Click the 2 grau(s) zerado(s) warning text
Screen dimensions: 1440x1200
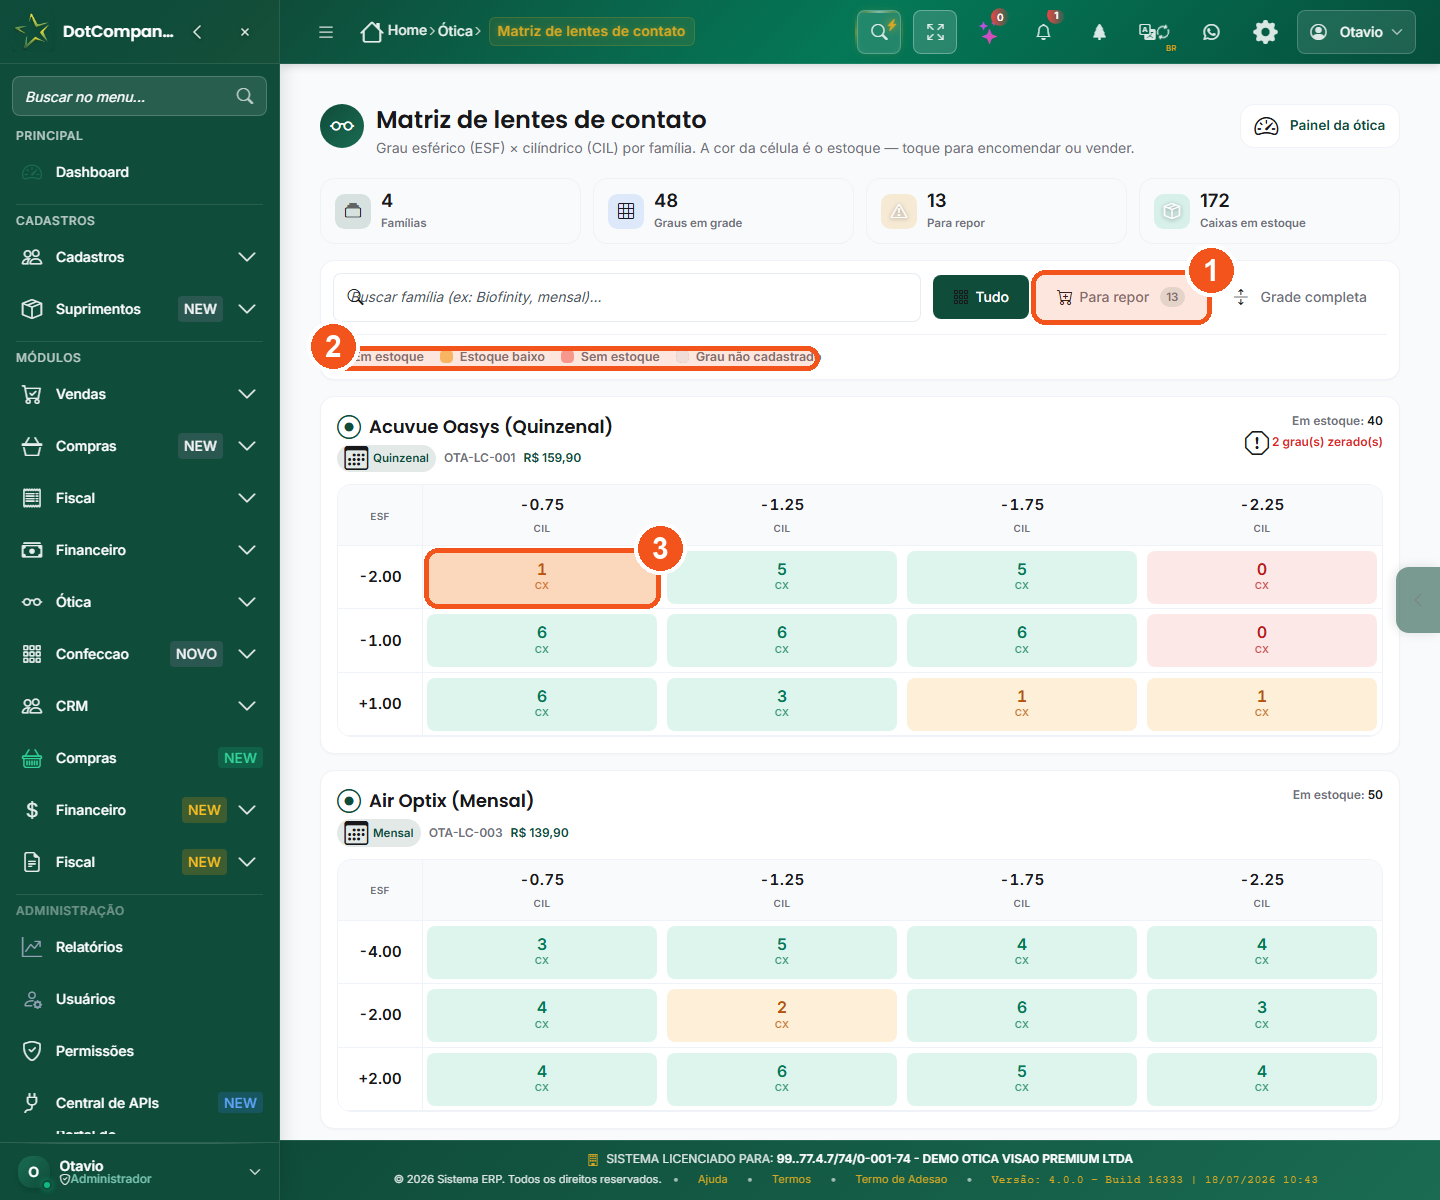tap(1327, 442)
